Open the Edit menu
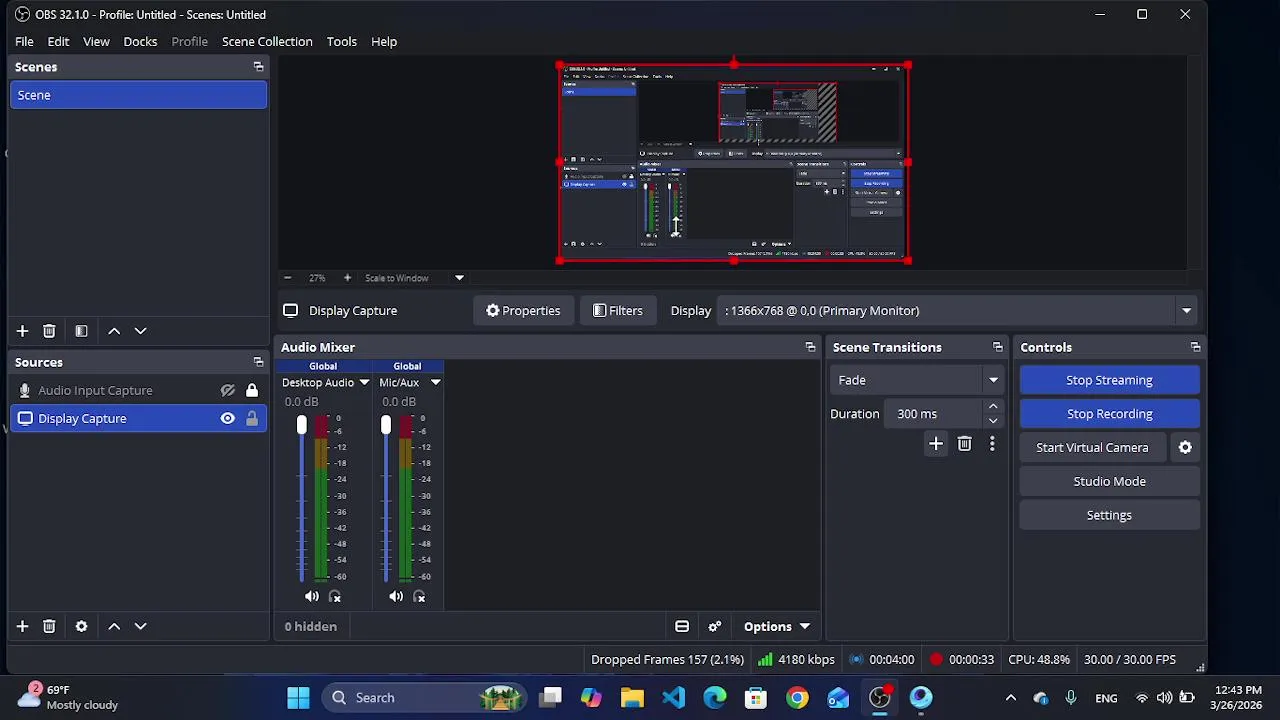Image resolution: width=1280 pixels, height=720 pixels. [58, 42]
